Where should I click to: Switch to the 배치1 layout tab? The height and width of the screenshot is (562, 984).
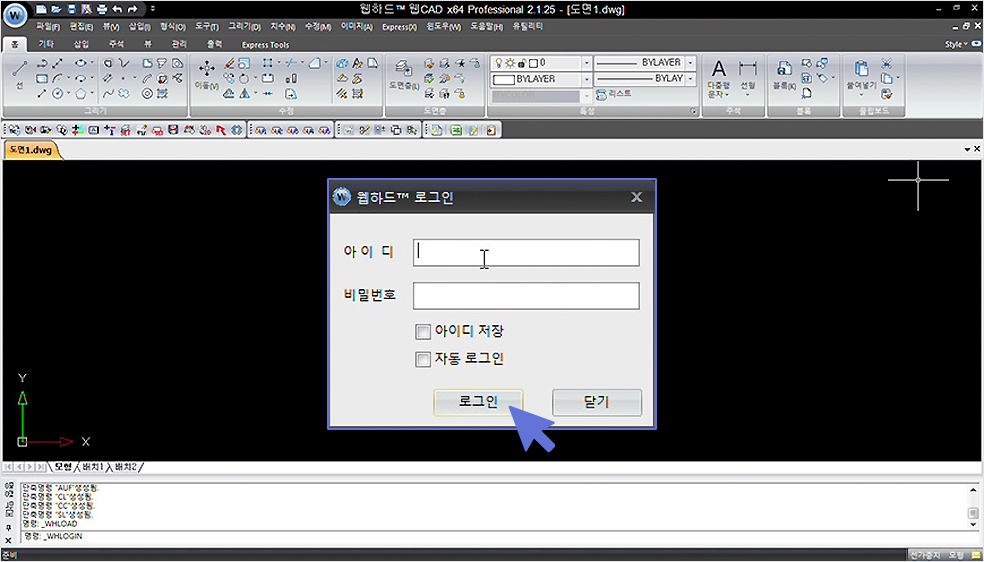(x=93, y=467)
